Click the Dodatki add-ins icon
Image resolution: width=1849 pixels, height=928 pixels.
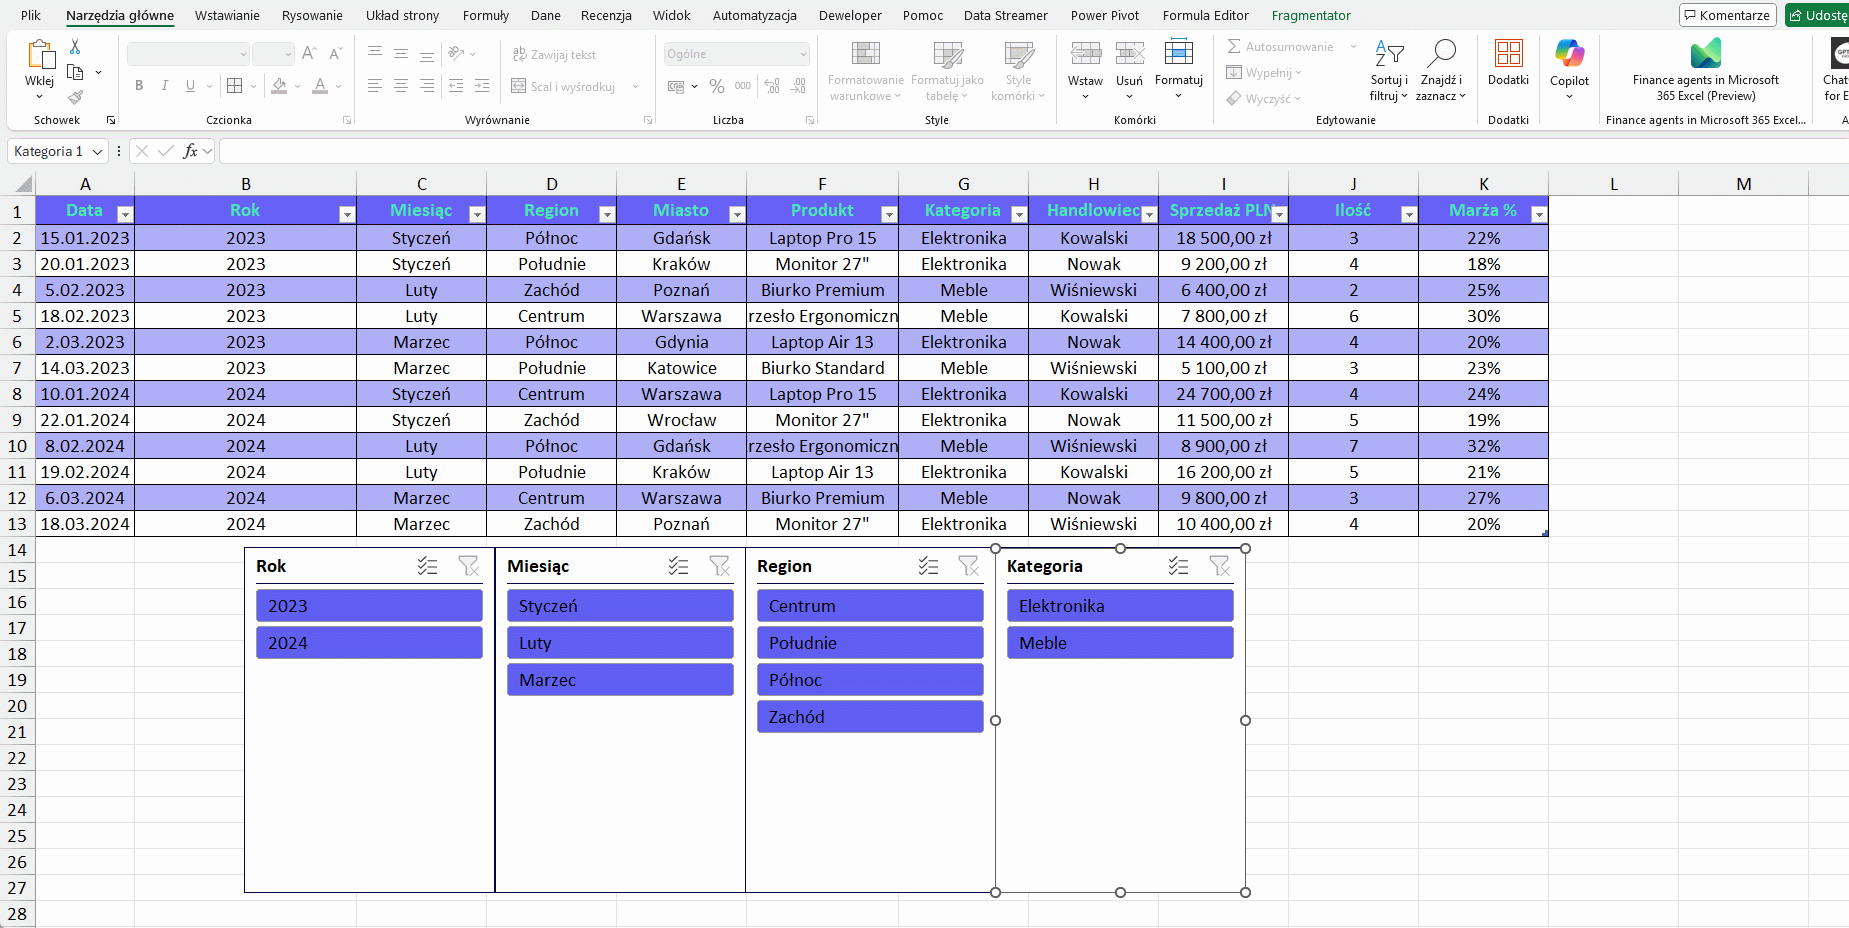pyautogui.click(x=1508, y=55)
